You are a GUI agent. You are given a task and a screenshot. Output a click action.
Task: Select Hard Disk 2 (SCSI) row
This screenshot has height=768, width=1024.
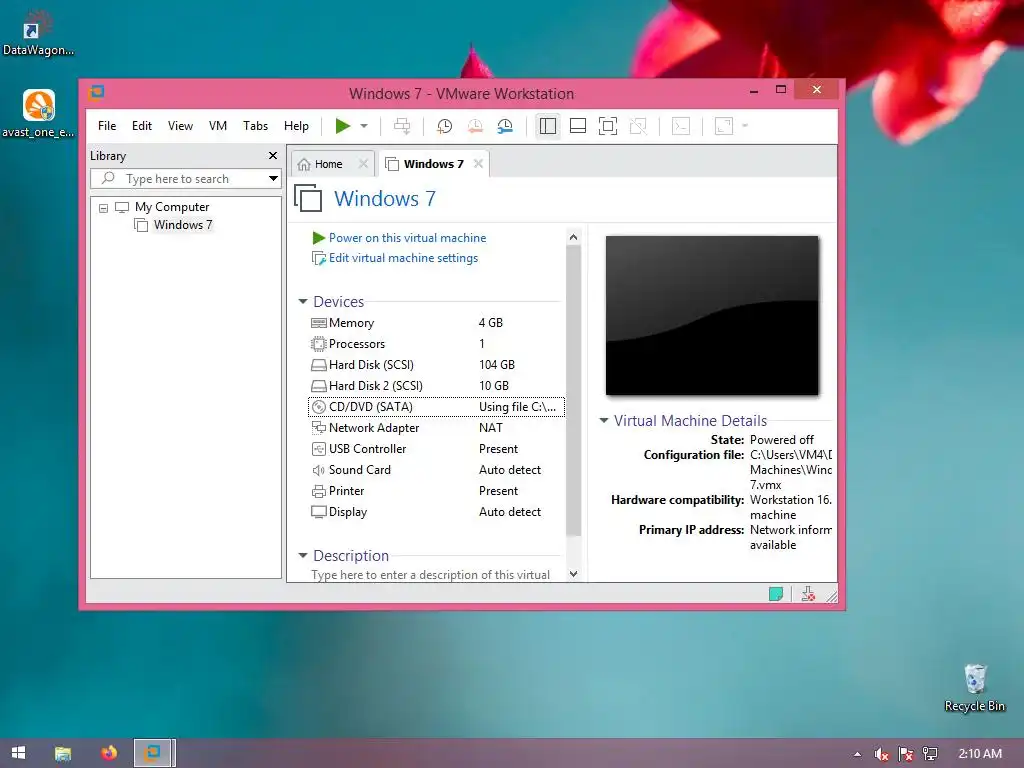pos(436,385)
